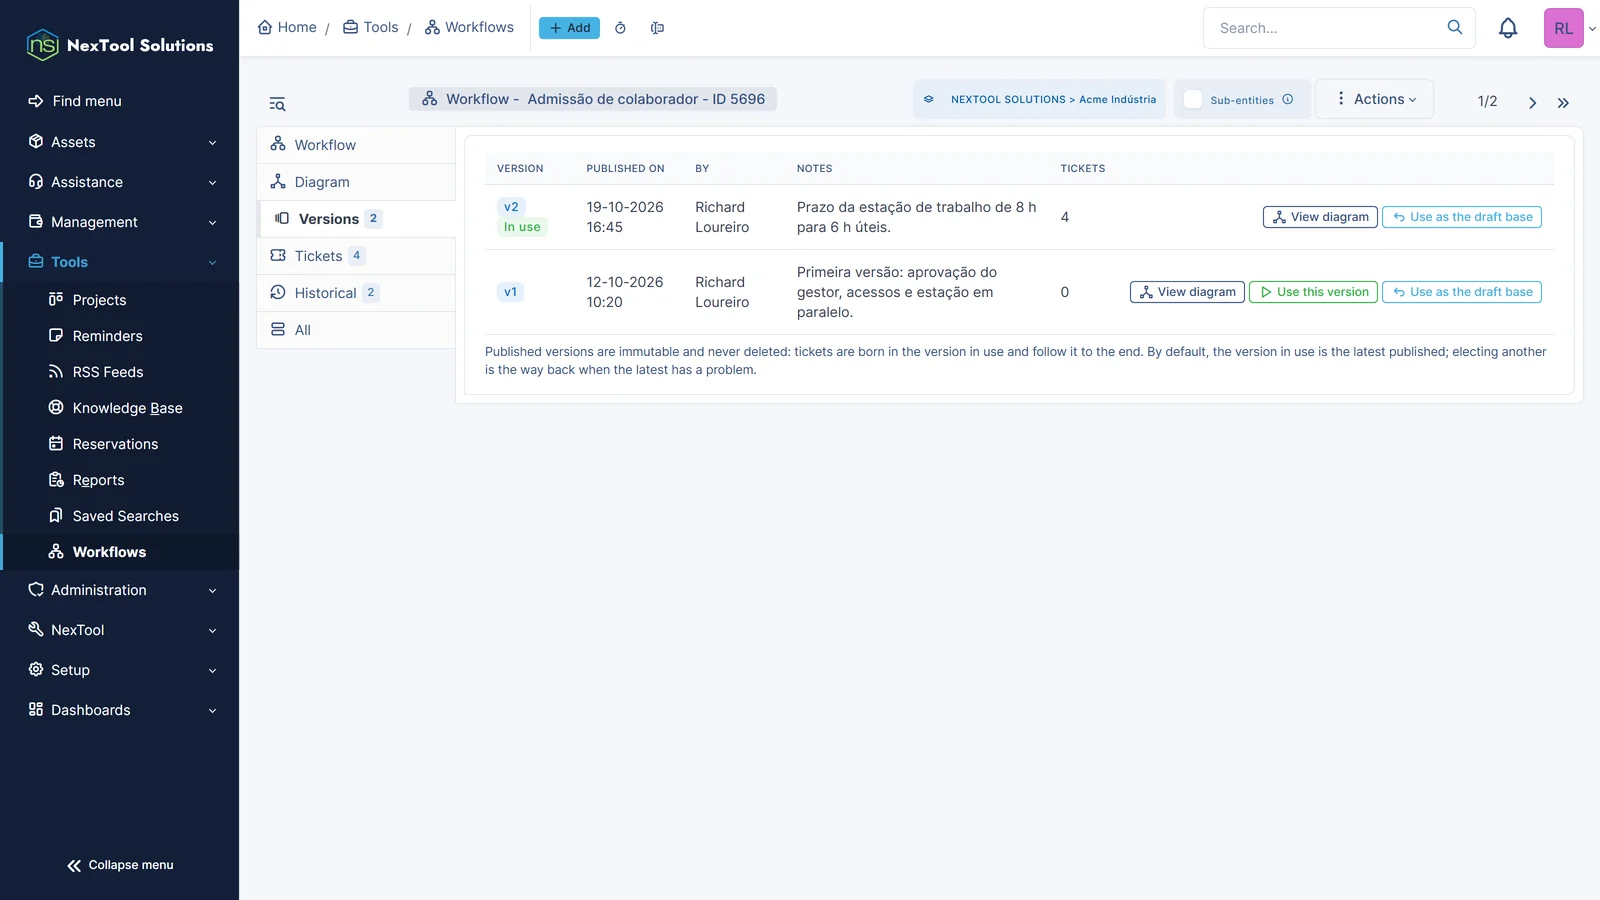Click Collapse menu
Image resolution: width=1600 pixels, height=900 pixels.
click(120, 865)
